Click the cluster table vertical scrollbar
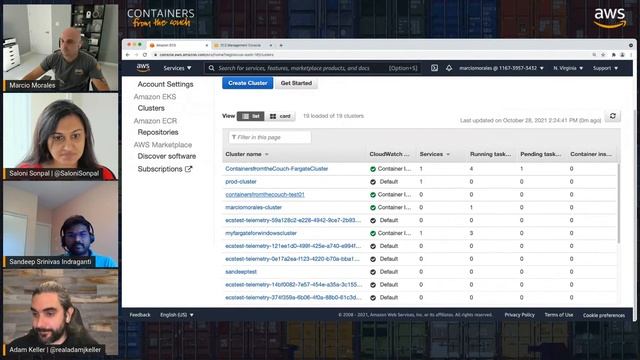This screenshot has width=640, height=360. click(619, 203)
